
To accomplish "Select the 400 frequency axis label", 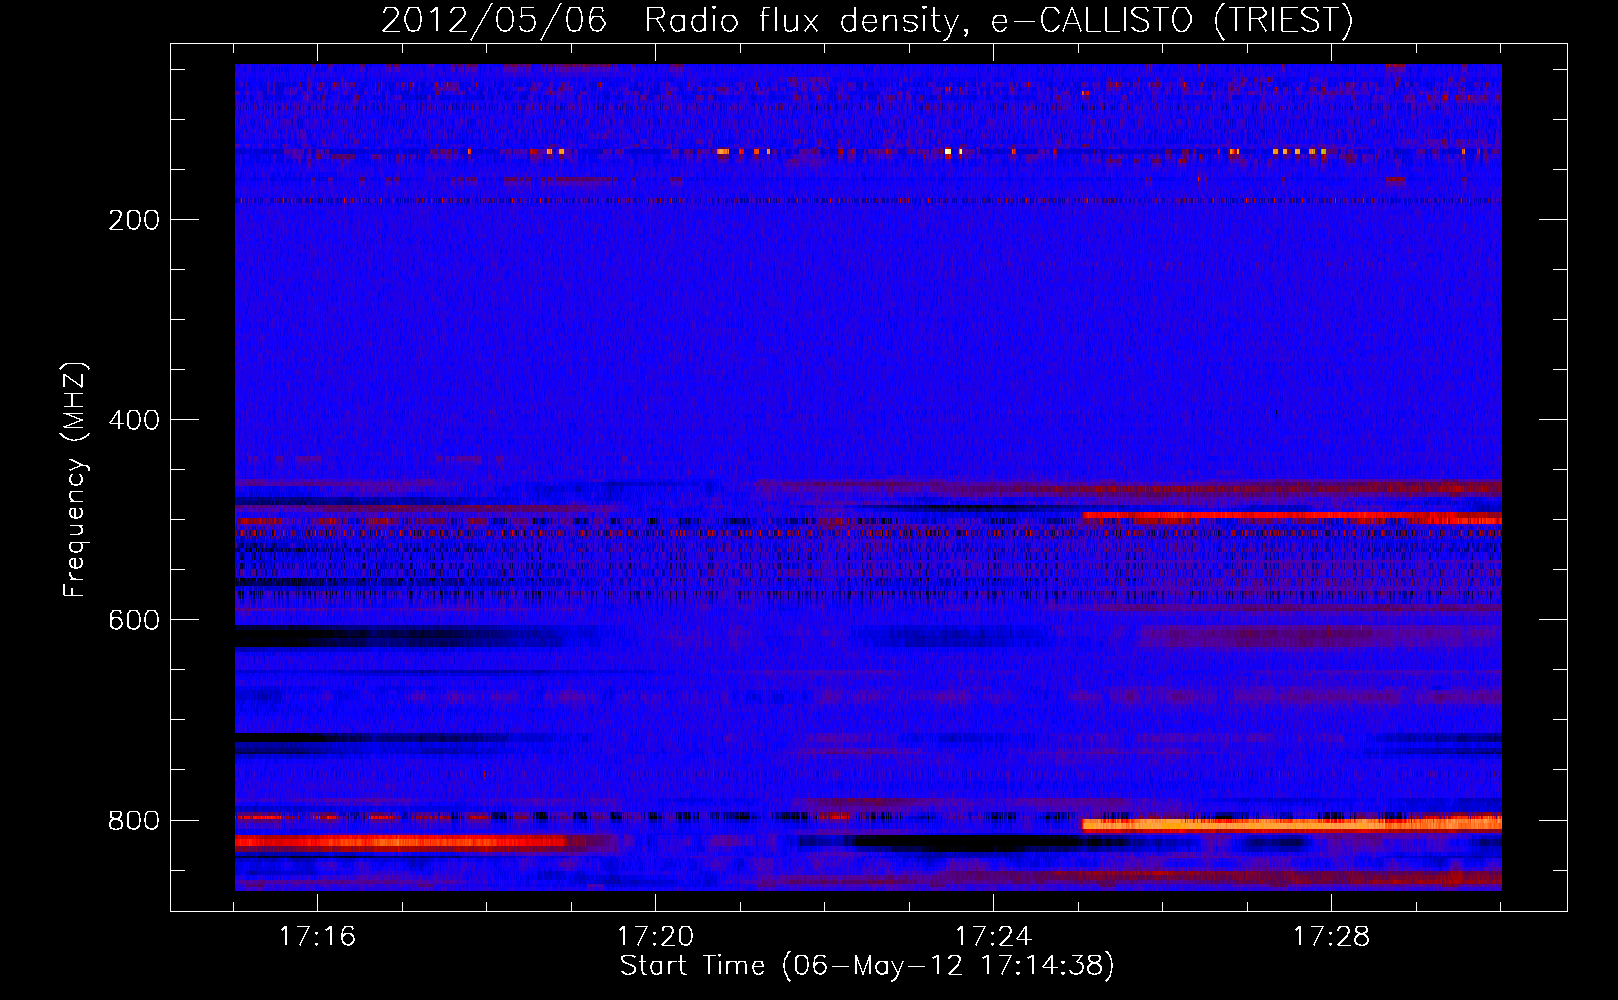I will tap(134, 420).
